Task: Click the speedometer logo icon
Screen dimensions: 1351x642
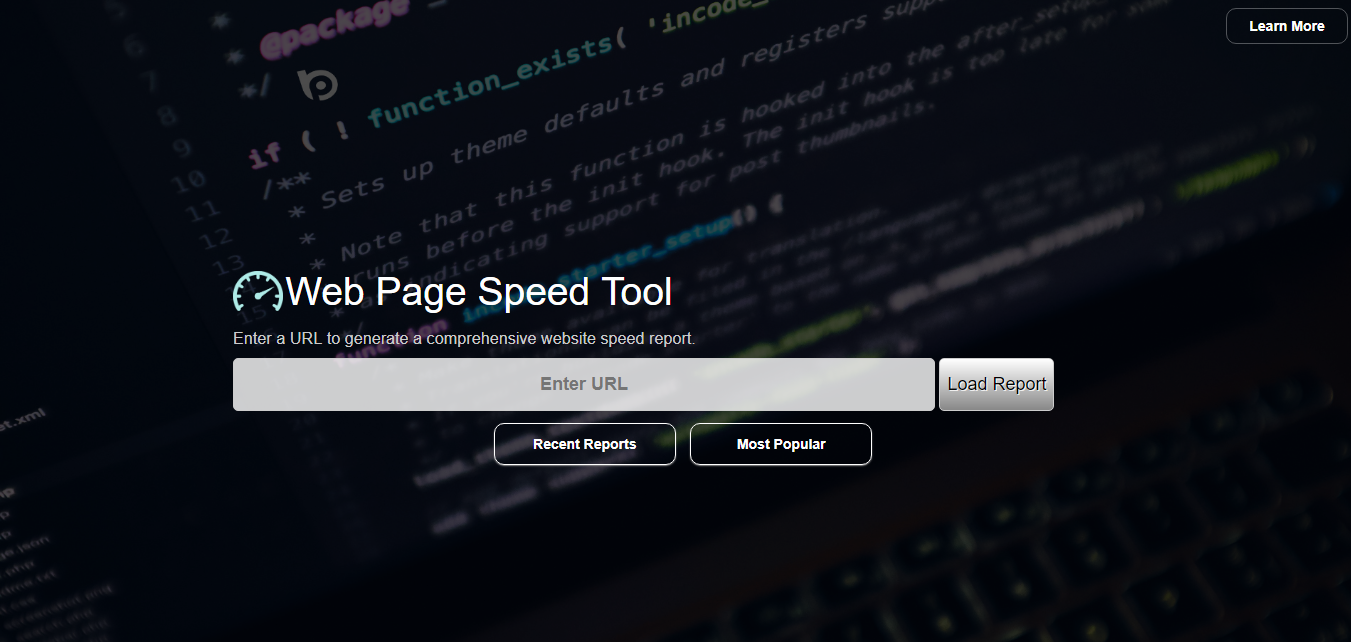Action: pos(259,291)
